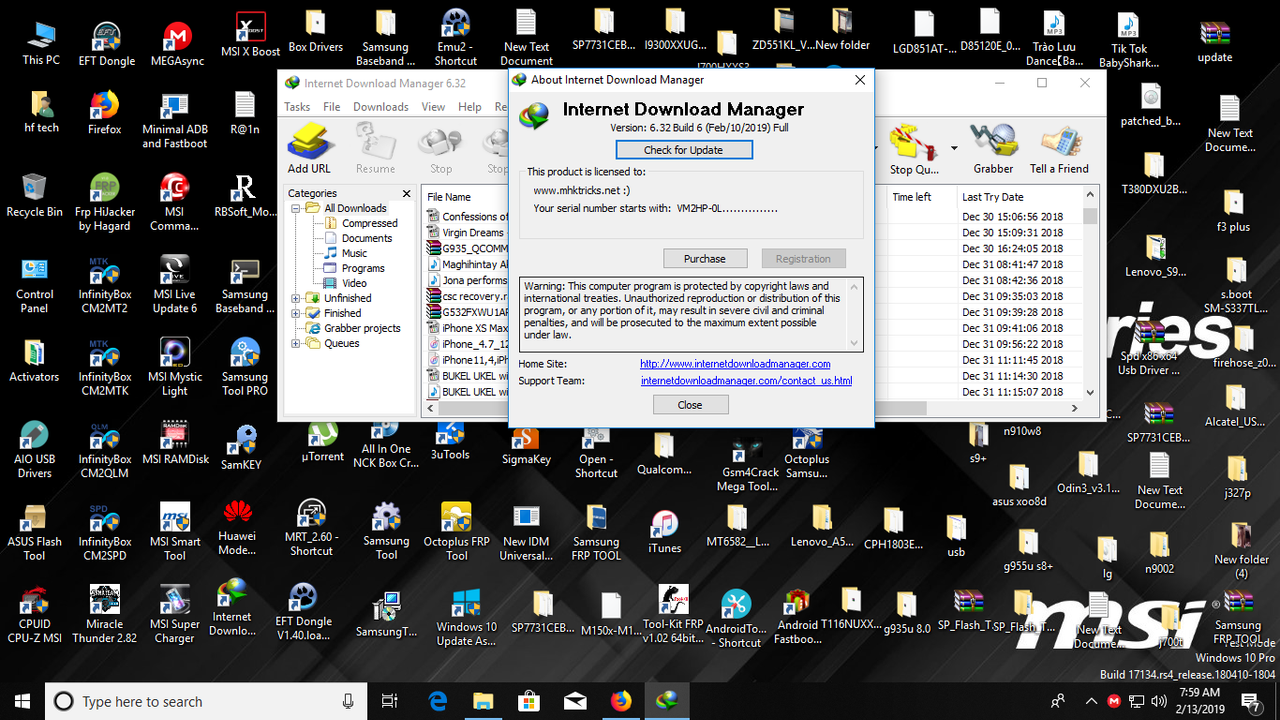Open the internetdownloadmanager.com Home Site link
Screen dimensions: 1280x720
pos(735,363)
